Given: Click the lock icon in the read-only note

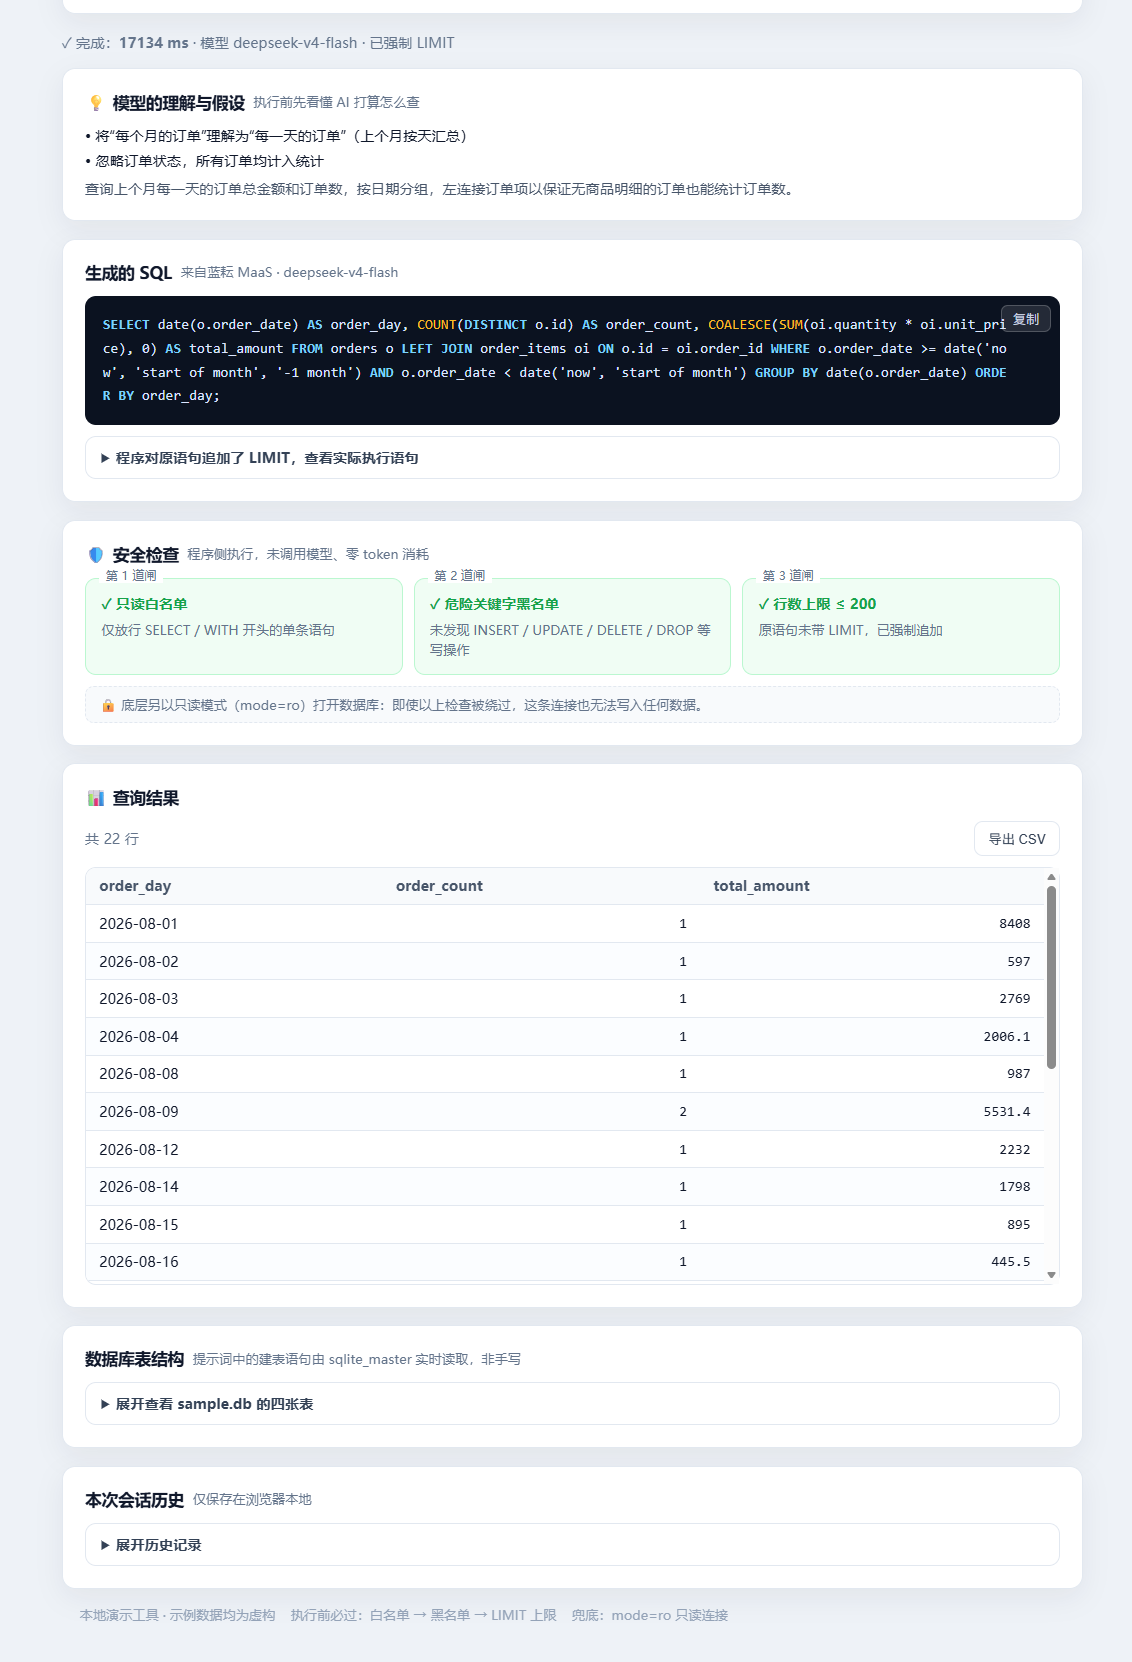Looking at the screenshot, I should click(108, 706).
